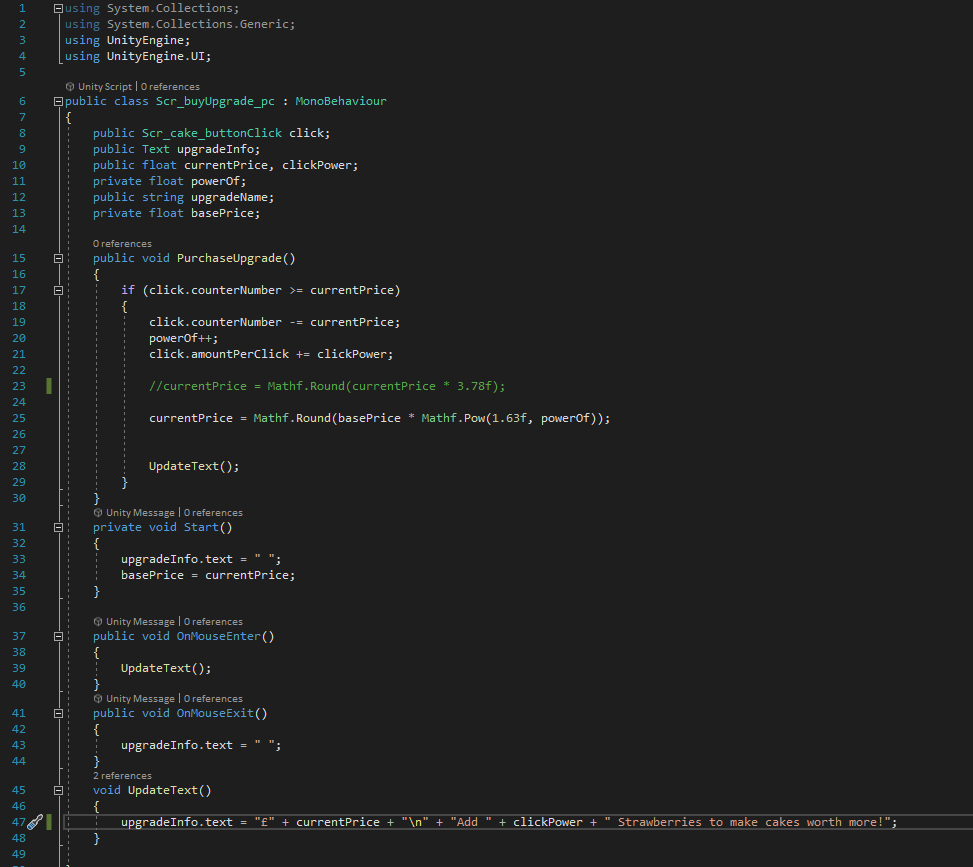Collapse the if statement block
This screenshot has width=973, height=867.
(x=58, y=290)
